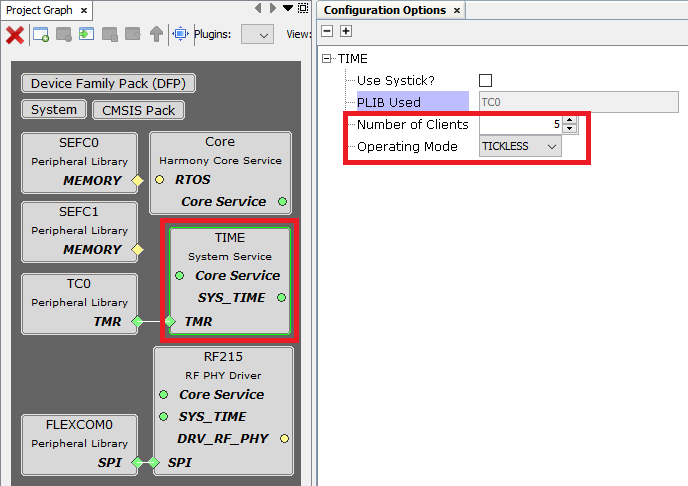The image size is (688, 486).
Task: Increase Number of Clients with up arrow
Action: click(570, 120)
